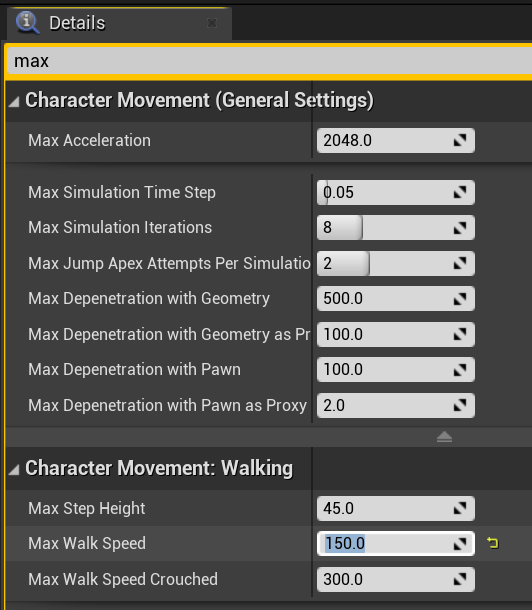This screenshot has width=532, height=610.
Task: Select the Max Walk Speed value field
Action: (396, 543)
